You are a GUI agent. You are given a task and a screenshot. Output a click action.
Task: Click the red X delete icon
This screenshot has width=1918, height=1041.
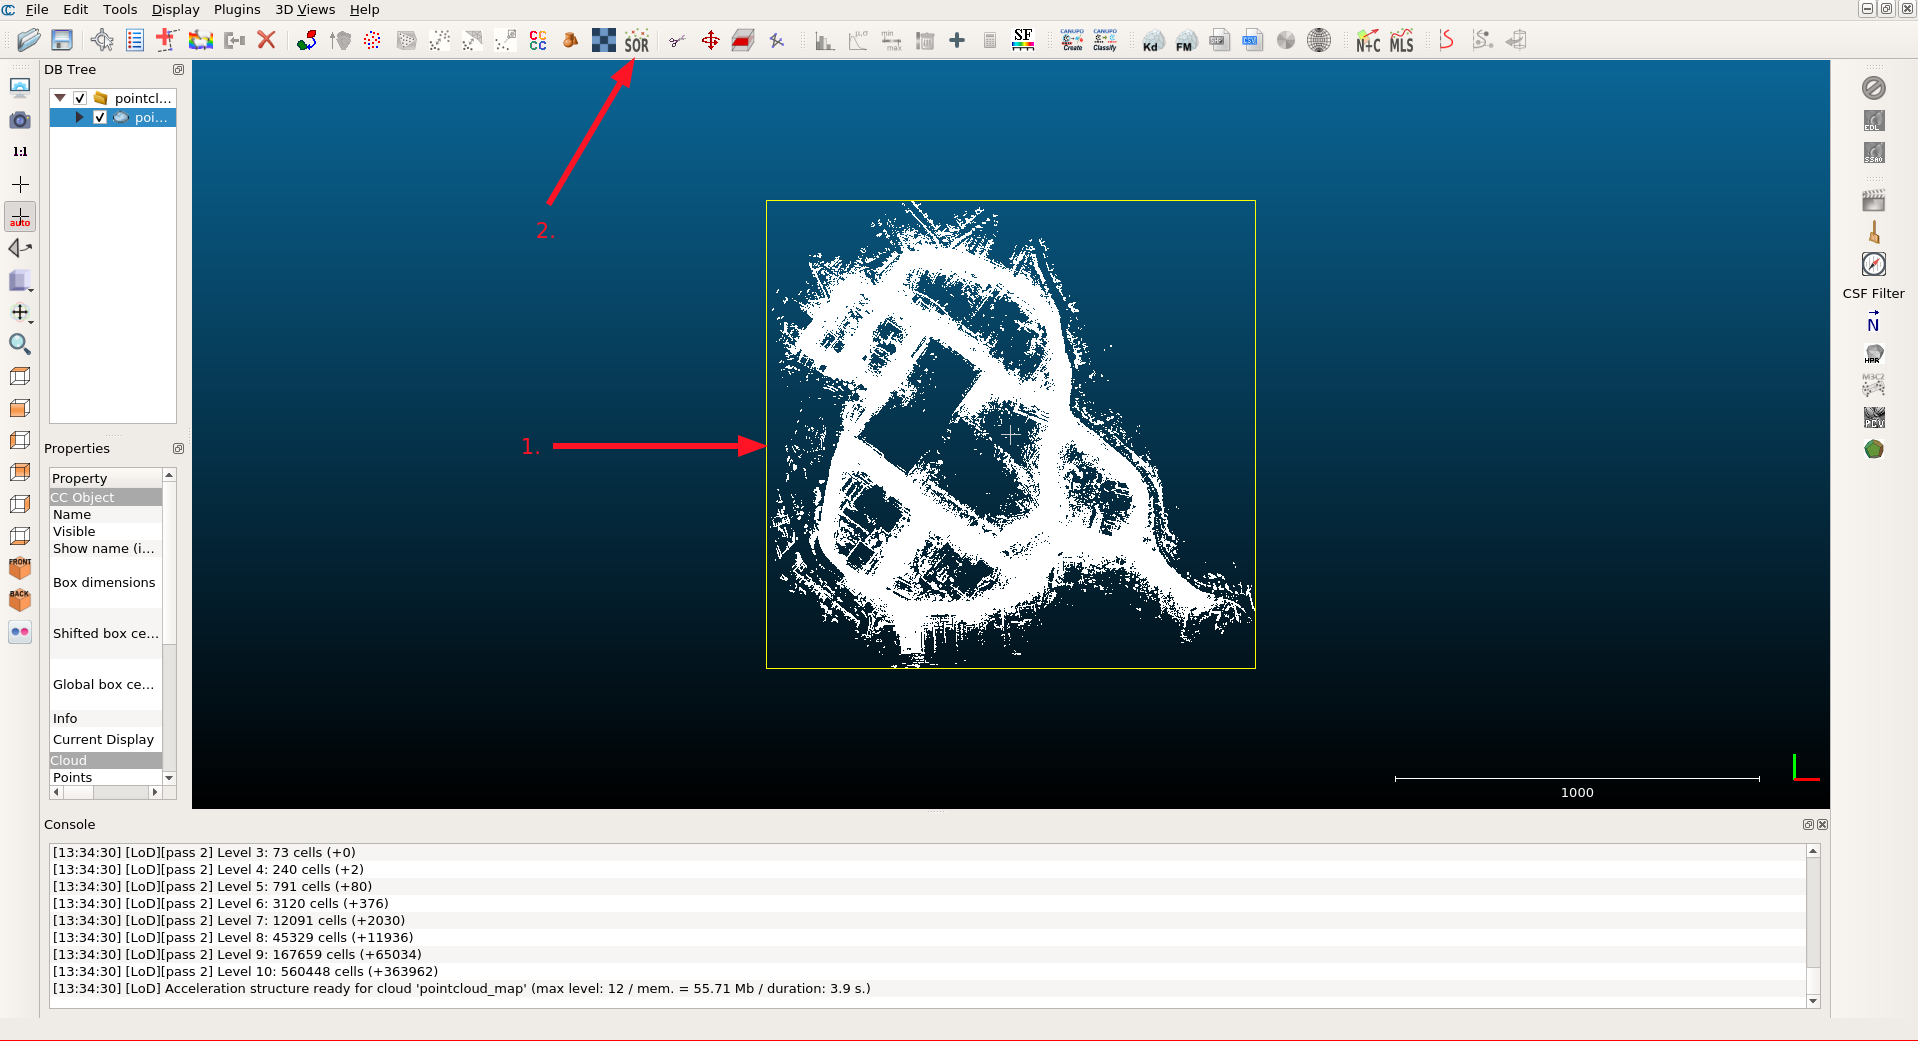(266, 41)
